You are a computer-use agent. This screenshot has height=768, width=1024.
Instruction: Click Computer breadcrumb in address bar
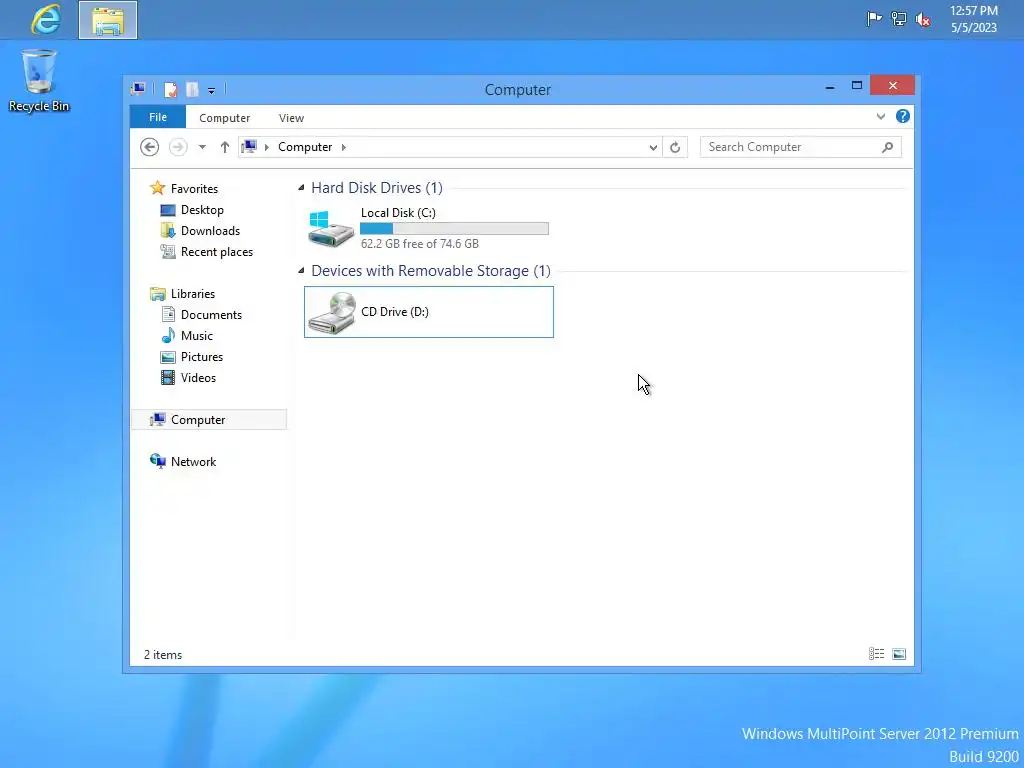coord(305,147)
